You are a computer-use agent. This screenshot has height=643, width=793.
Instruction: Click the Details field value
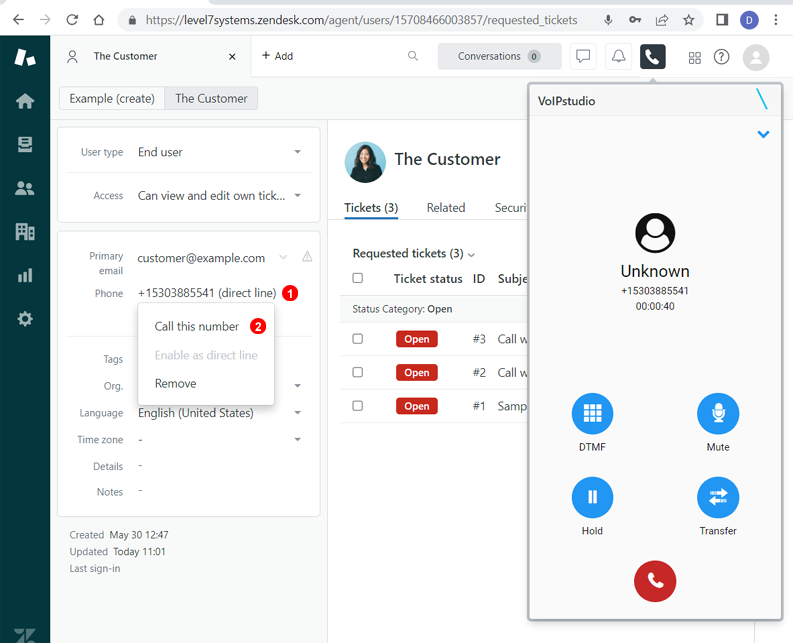[x=140, y=465]
